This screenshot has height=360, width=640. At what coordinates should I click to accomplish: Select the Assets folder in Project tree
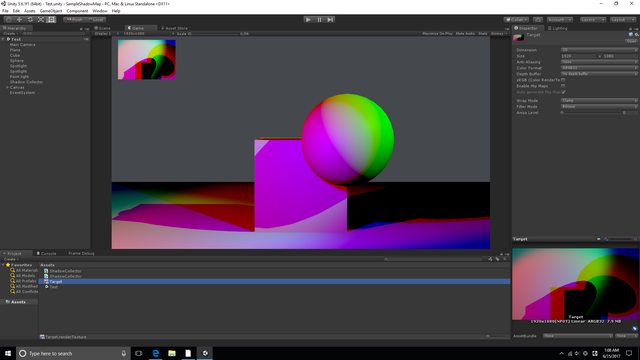click(16, 302)
